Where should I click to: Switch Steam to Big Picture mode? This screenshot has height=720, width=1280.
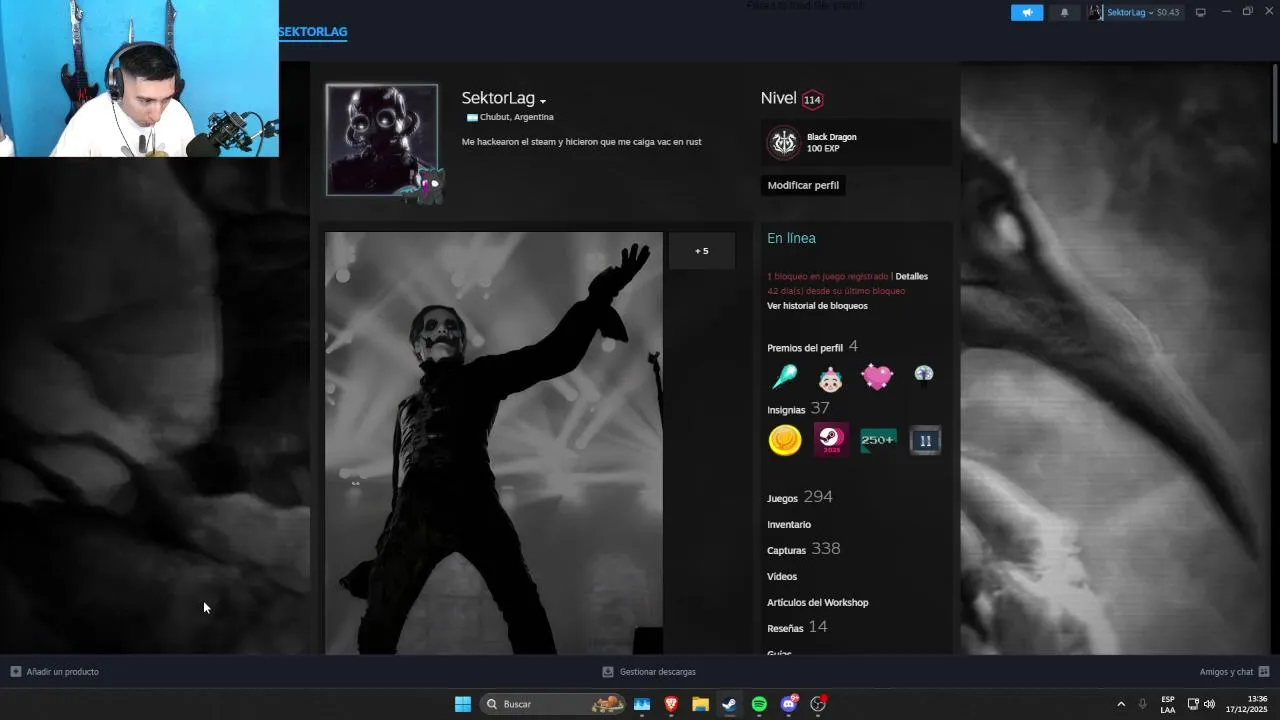click(x=1201, y=12)
